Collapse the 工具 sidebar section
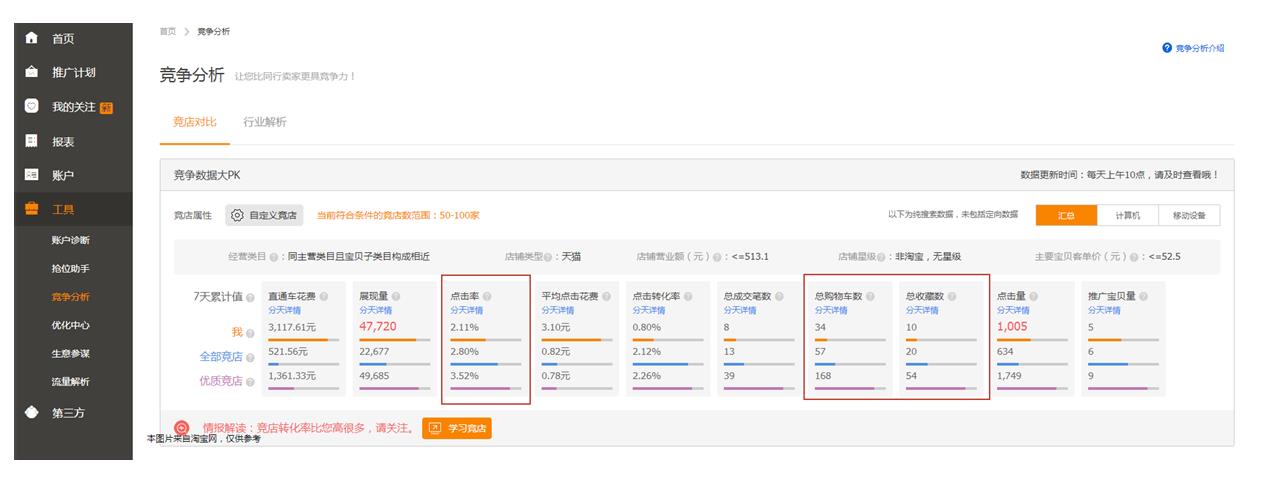 point(62,209)
